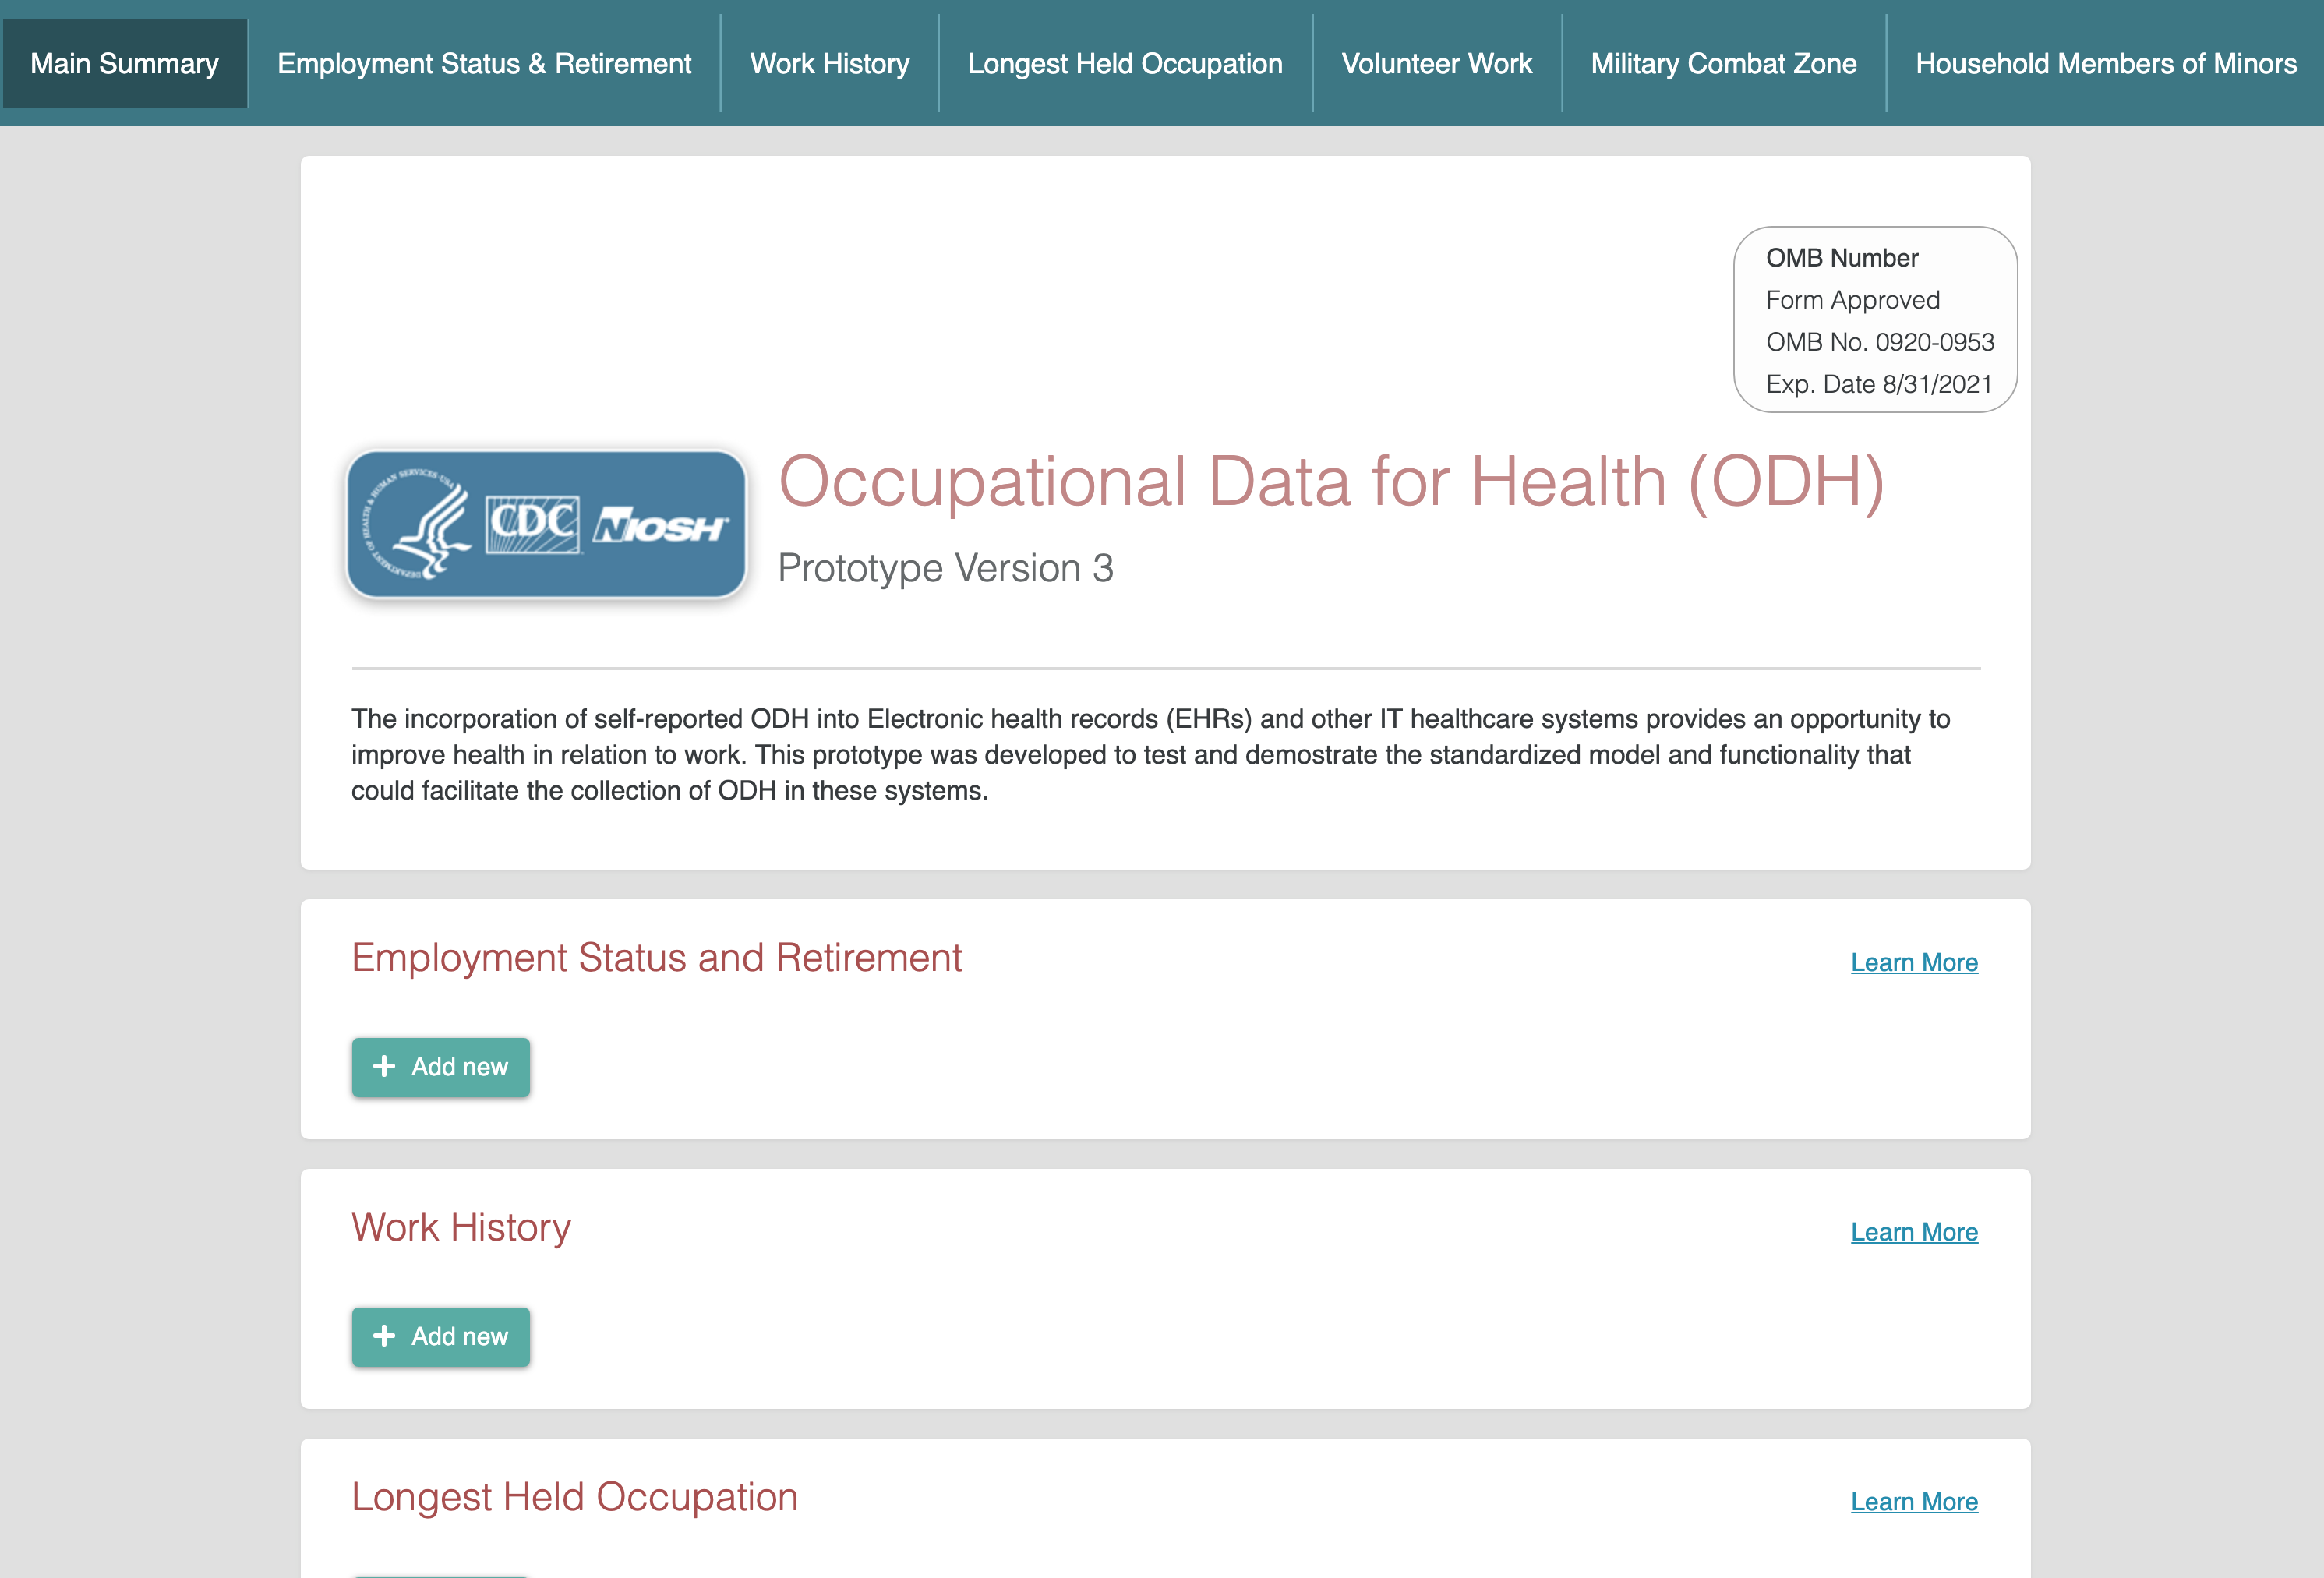Image resolution: width=2324 pixels, height=1578 pixels.
Task: Open the Main Summary tab
Action: (124, 63)
